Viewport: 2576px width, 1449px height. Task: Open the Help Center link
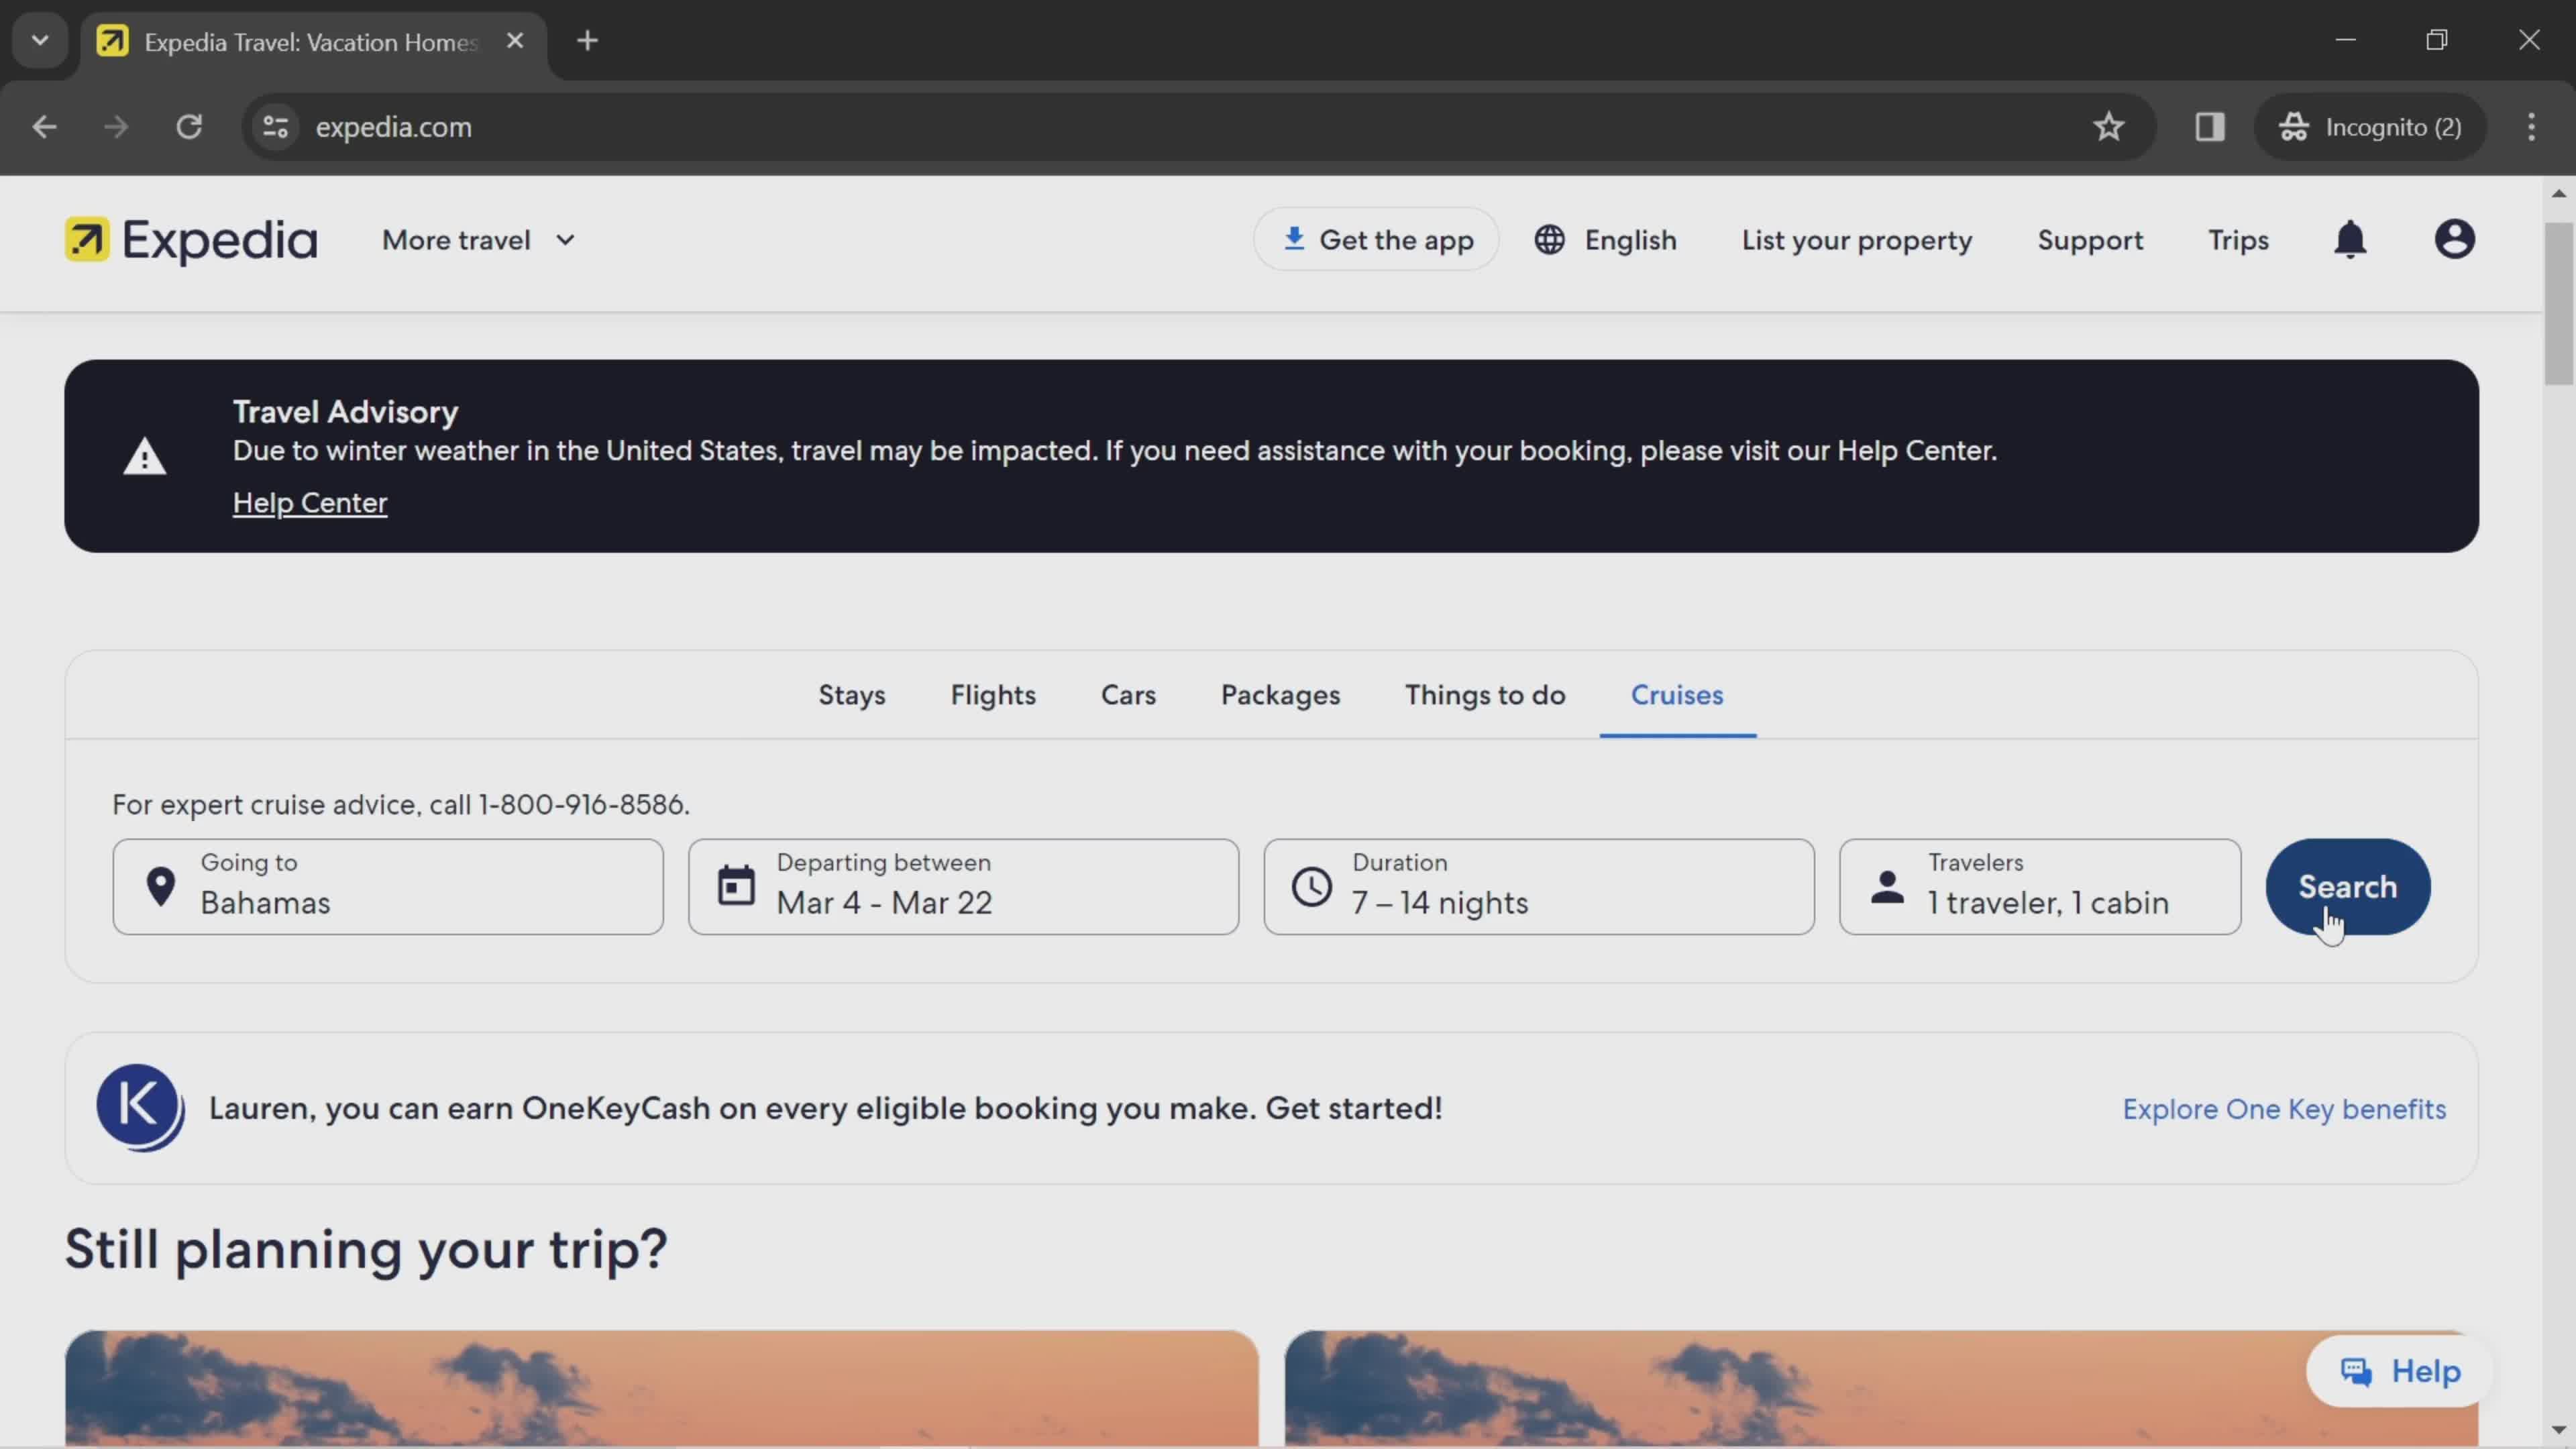(310, 503)
